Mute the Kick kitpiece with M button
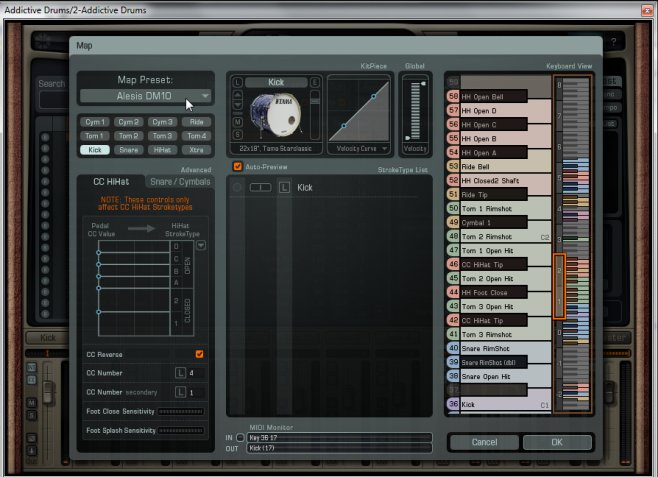 click(238, 122)
